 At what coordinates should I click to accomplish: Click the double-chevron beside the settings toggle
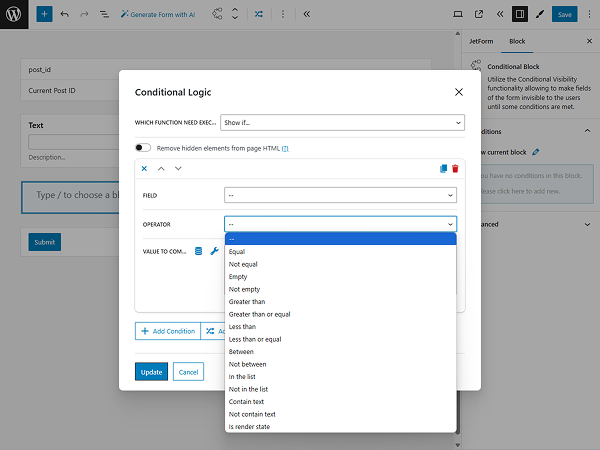[500, 14]
